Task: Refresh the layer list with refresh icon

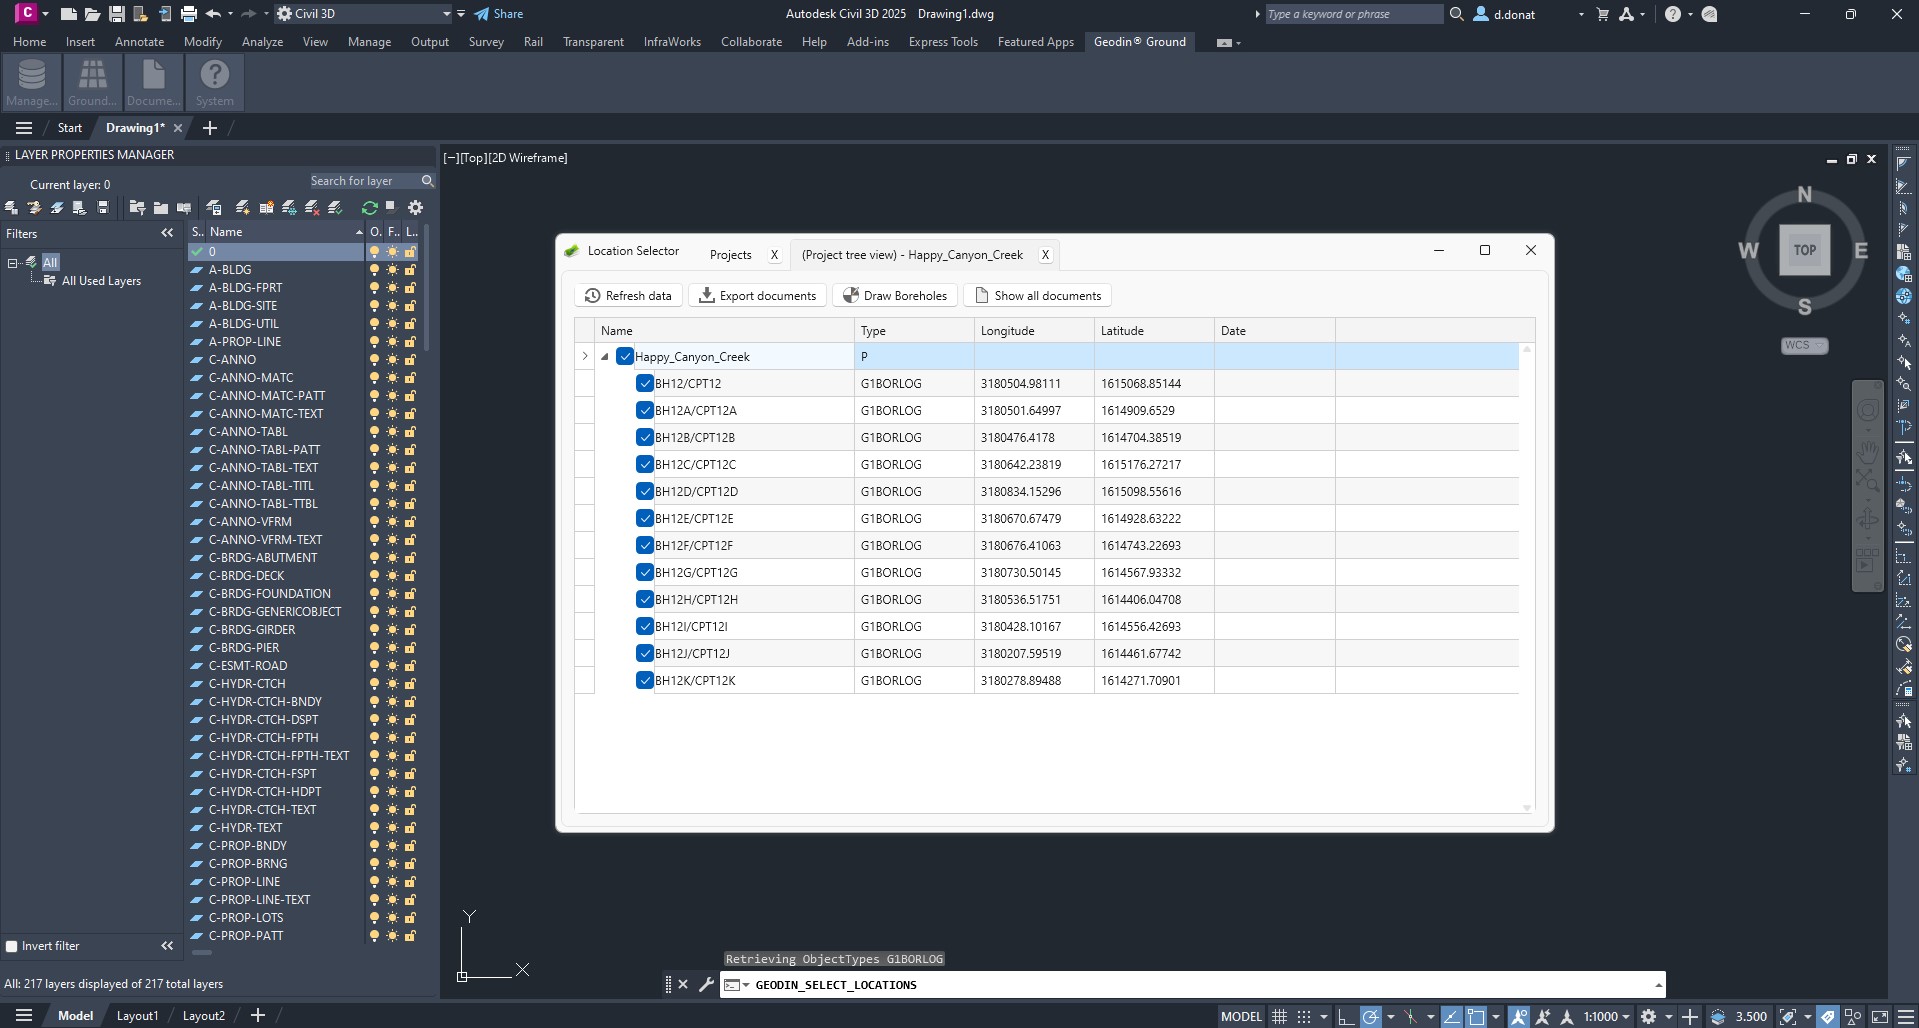Action: click(x=370, y=208)
